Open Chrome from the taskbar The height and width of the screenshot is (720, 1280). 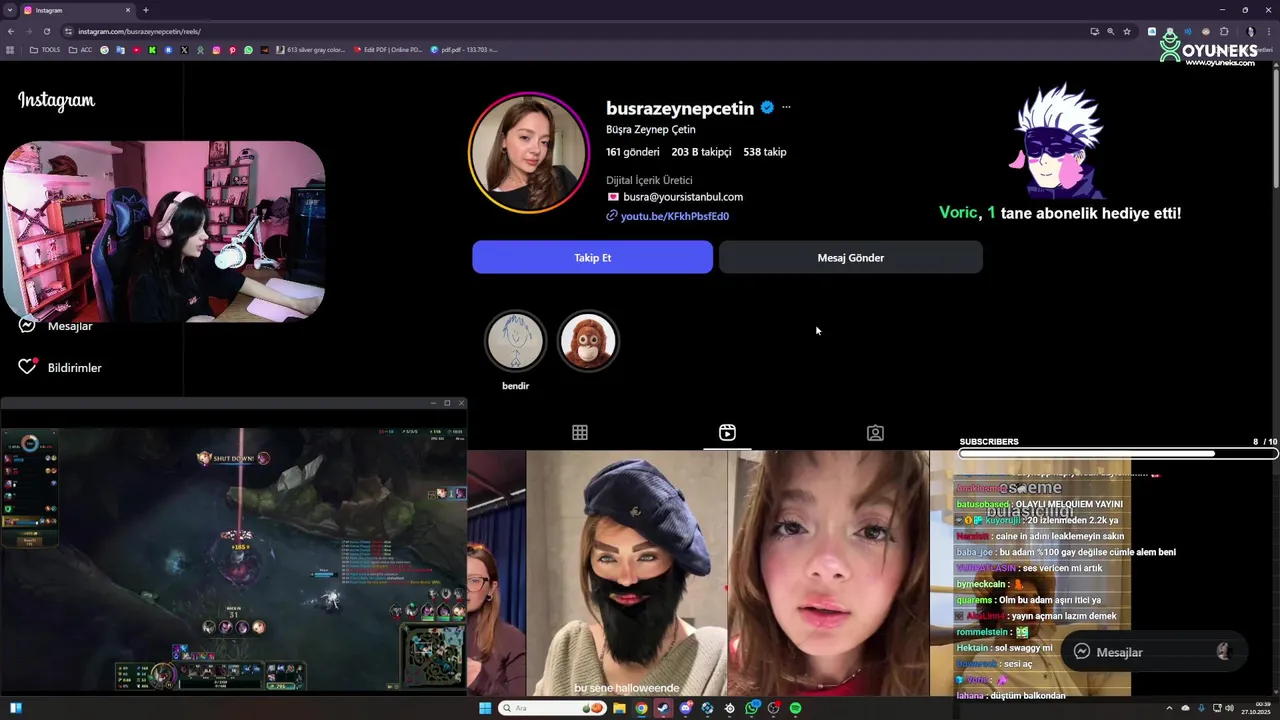point(641,708)
